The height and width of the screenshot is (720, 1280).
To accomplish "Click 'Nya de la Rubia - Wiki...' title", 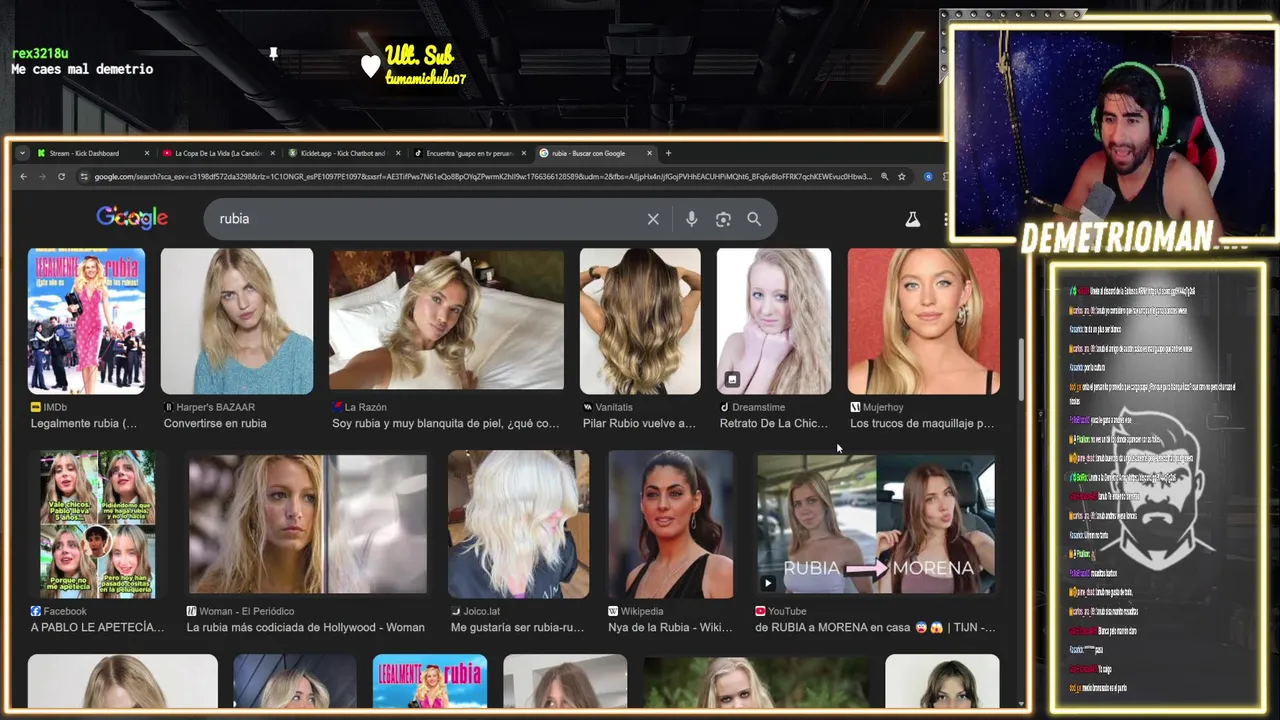I will coord(670,628).
